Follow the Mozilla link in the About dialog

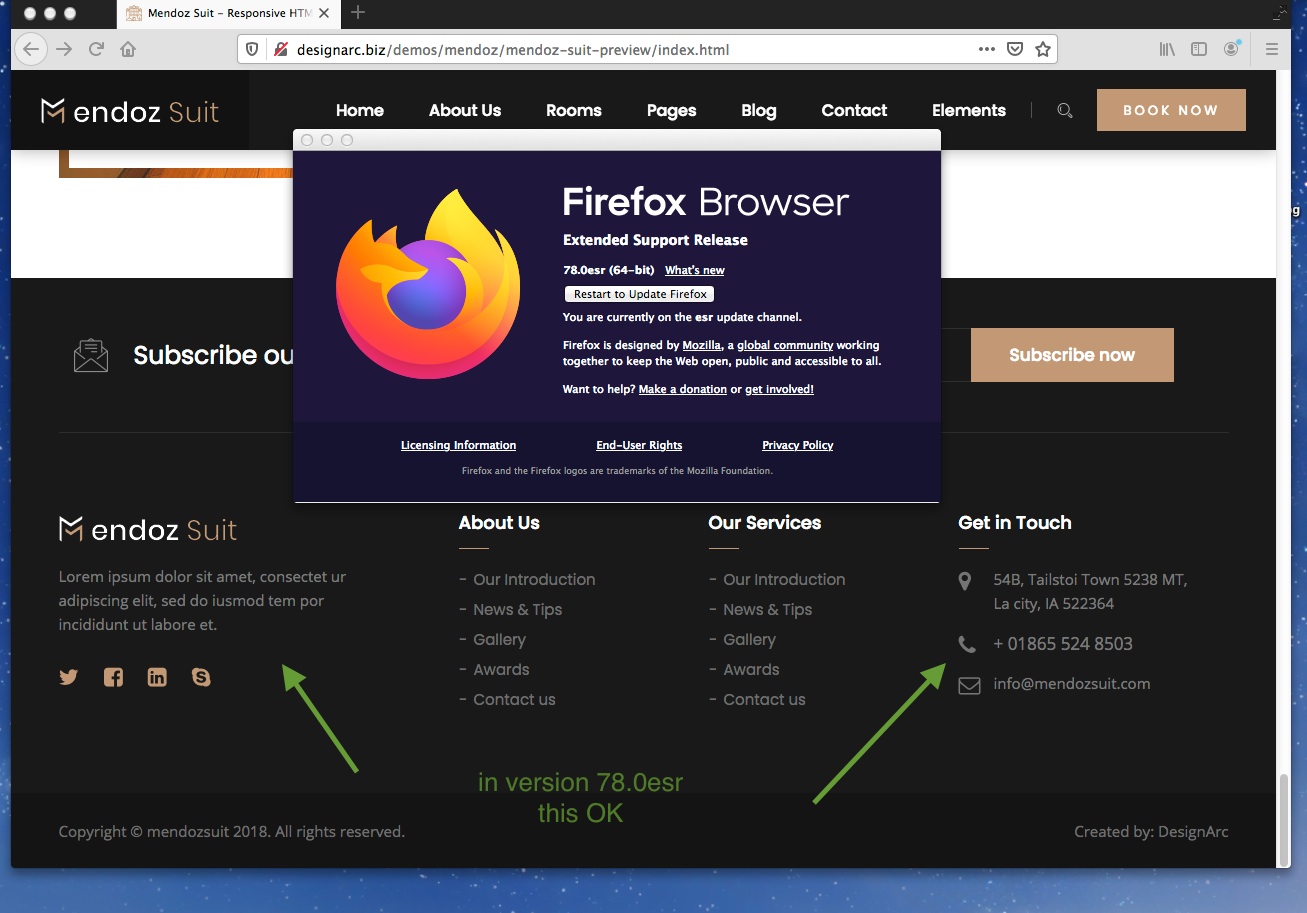(x=702, y=345)
